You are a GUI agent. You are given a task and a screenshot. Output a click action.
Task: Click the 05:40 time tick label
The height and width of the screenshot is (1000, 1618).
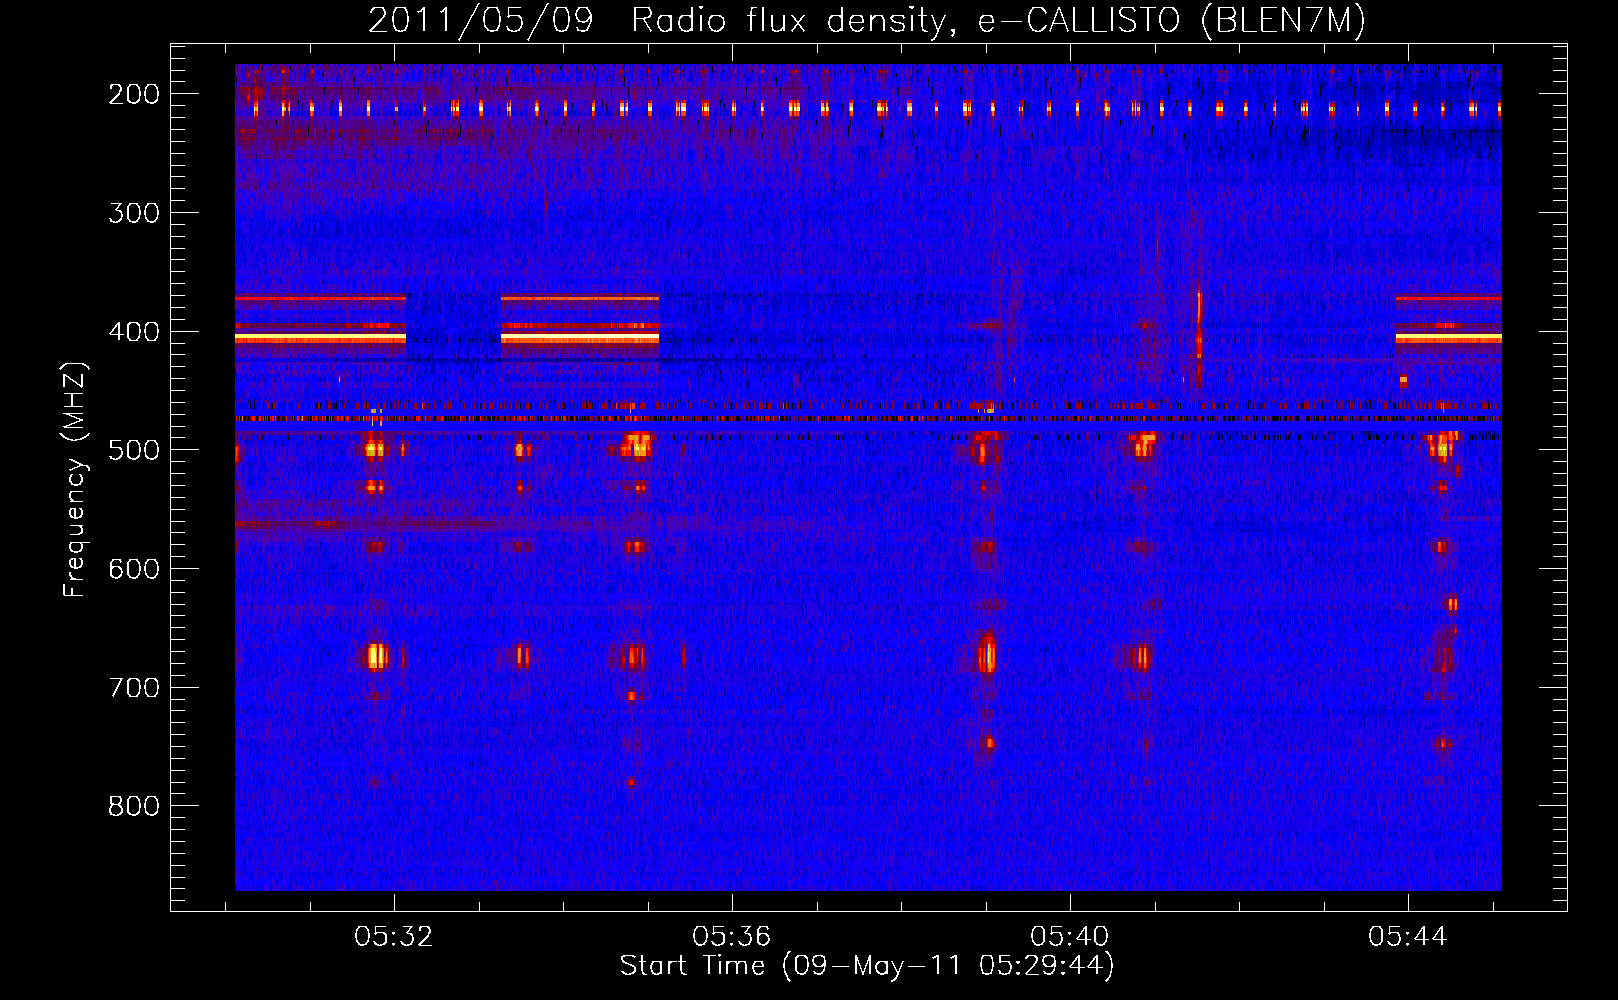pyautogui.click(x=1070, y=937)
